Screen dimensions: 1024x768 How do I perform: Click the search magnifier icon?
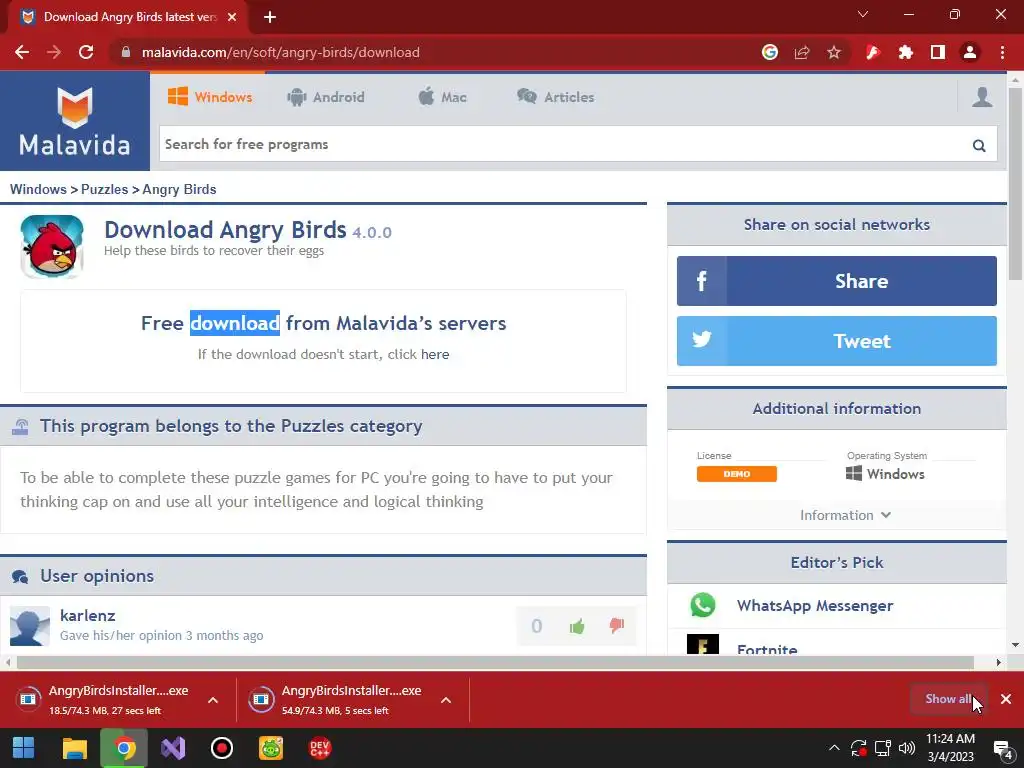978,145
